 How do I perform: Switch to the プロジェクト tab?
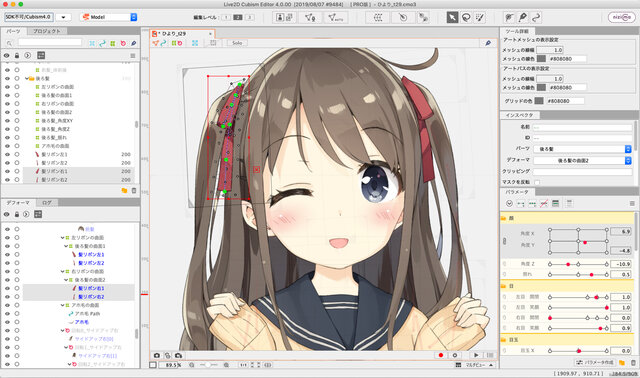(x=47, y=31)
